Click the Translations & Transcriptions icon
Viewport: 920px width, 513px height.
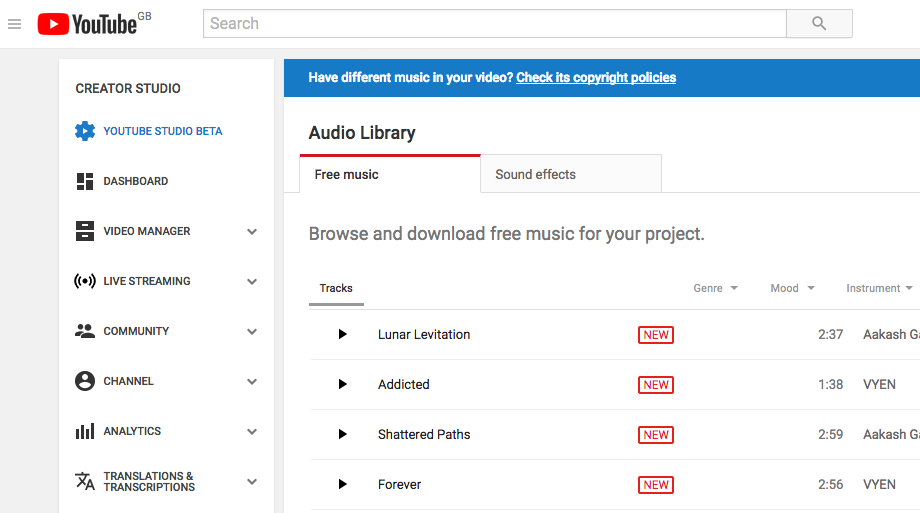coord(85,481)
